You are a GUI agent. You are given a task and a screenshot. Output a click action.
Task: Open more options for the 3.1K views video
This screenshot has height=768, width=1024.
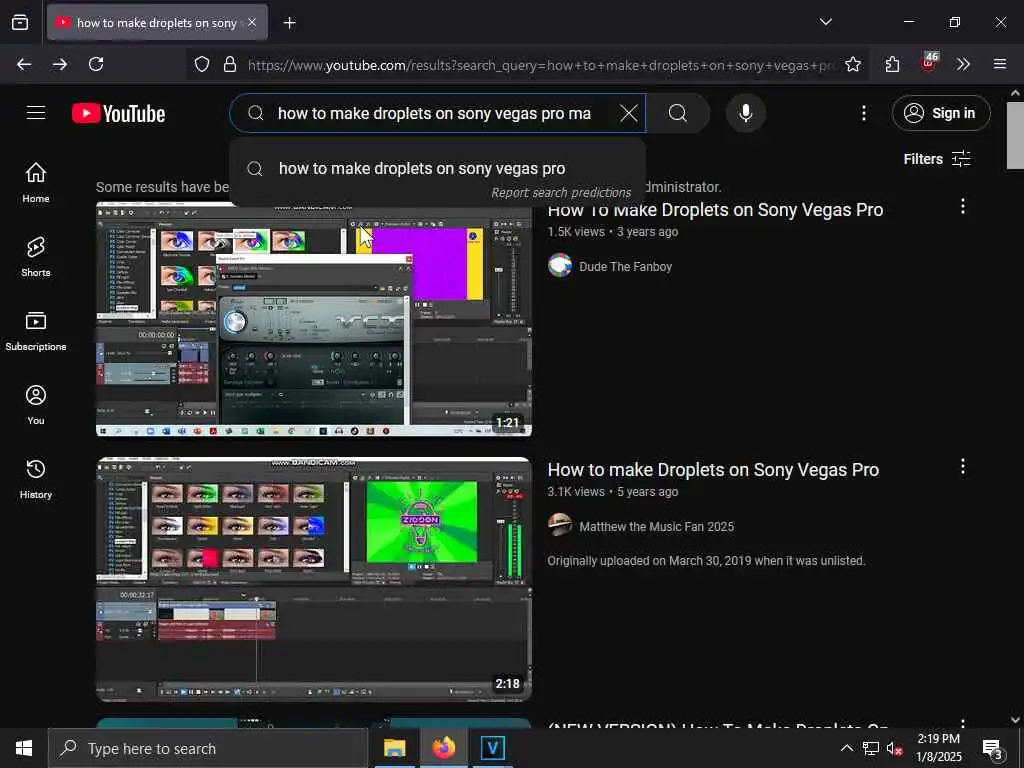tap(963, 466)
